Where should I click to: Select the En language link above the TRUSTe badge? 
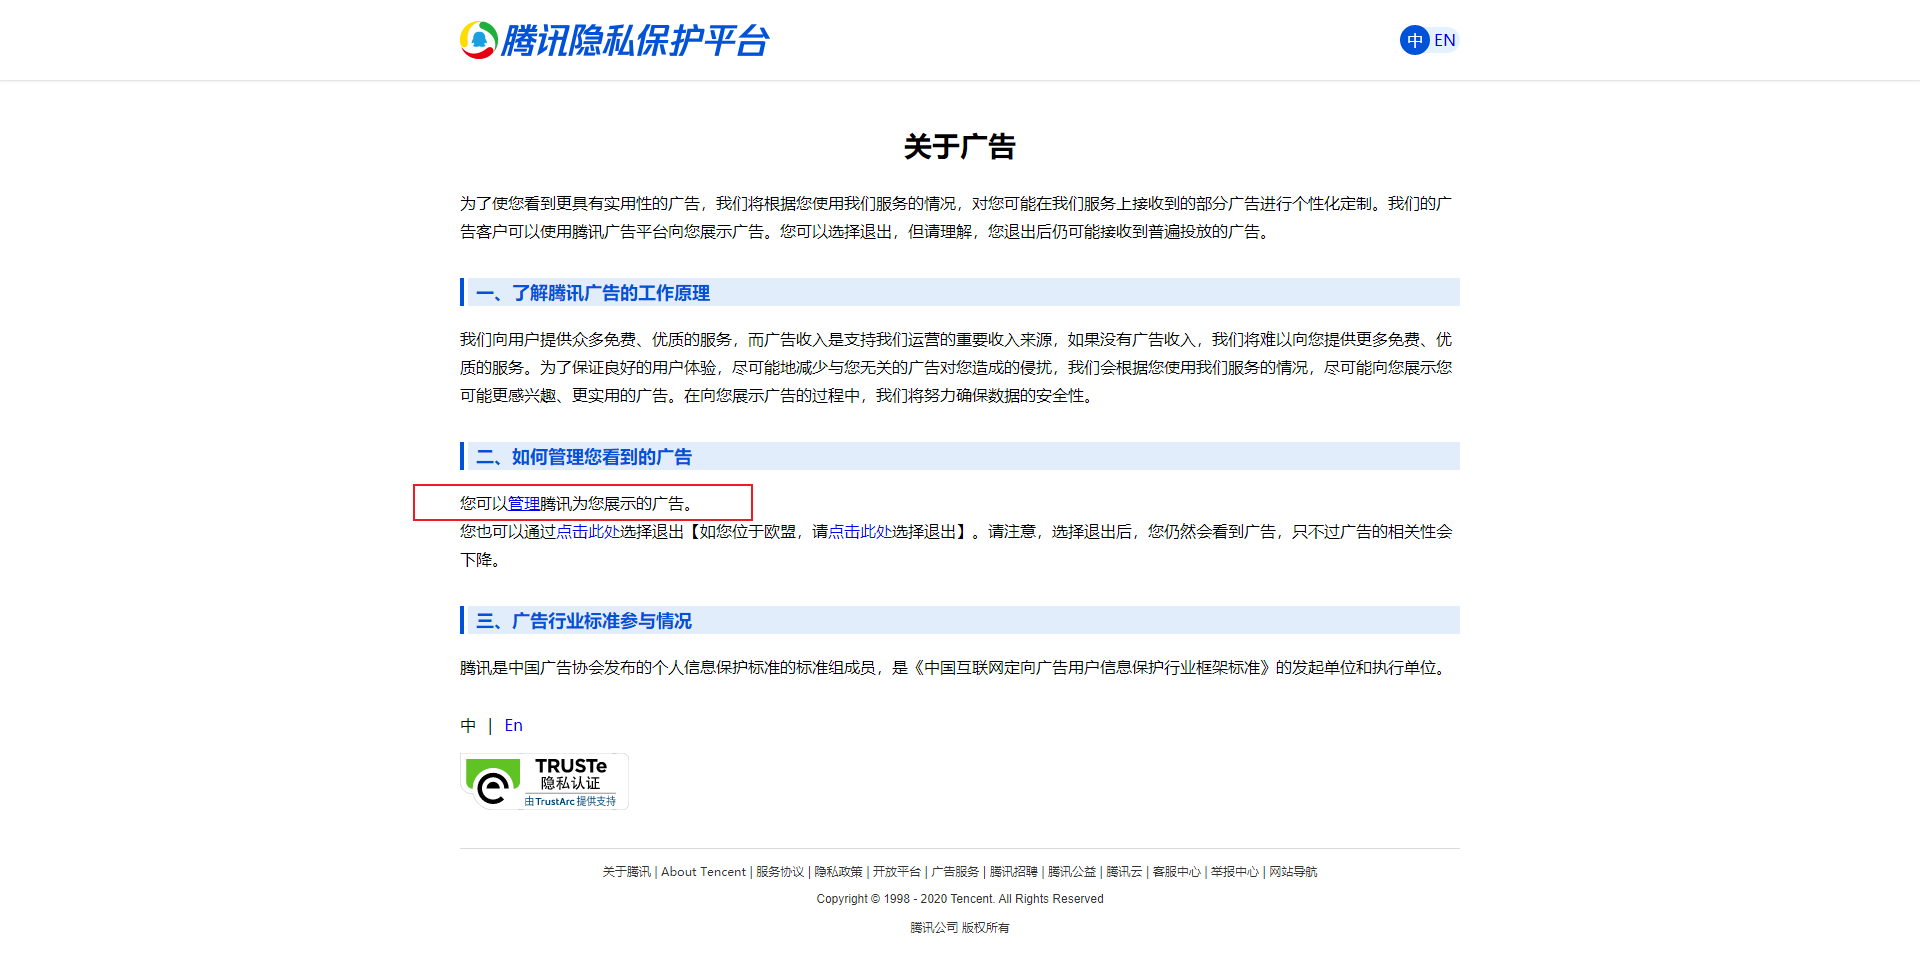(x=513, y=725)
